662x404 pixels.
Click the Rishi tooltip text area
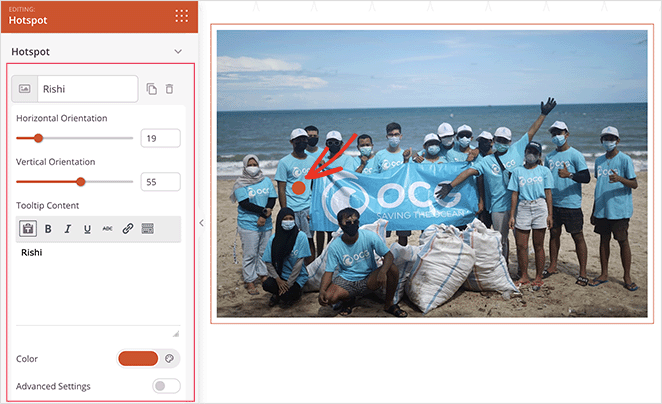tap(98, 284)
